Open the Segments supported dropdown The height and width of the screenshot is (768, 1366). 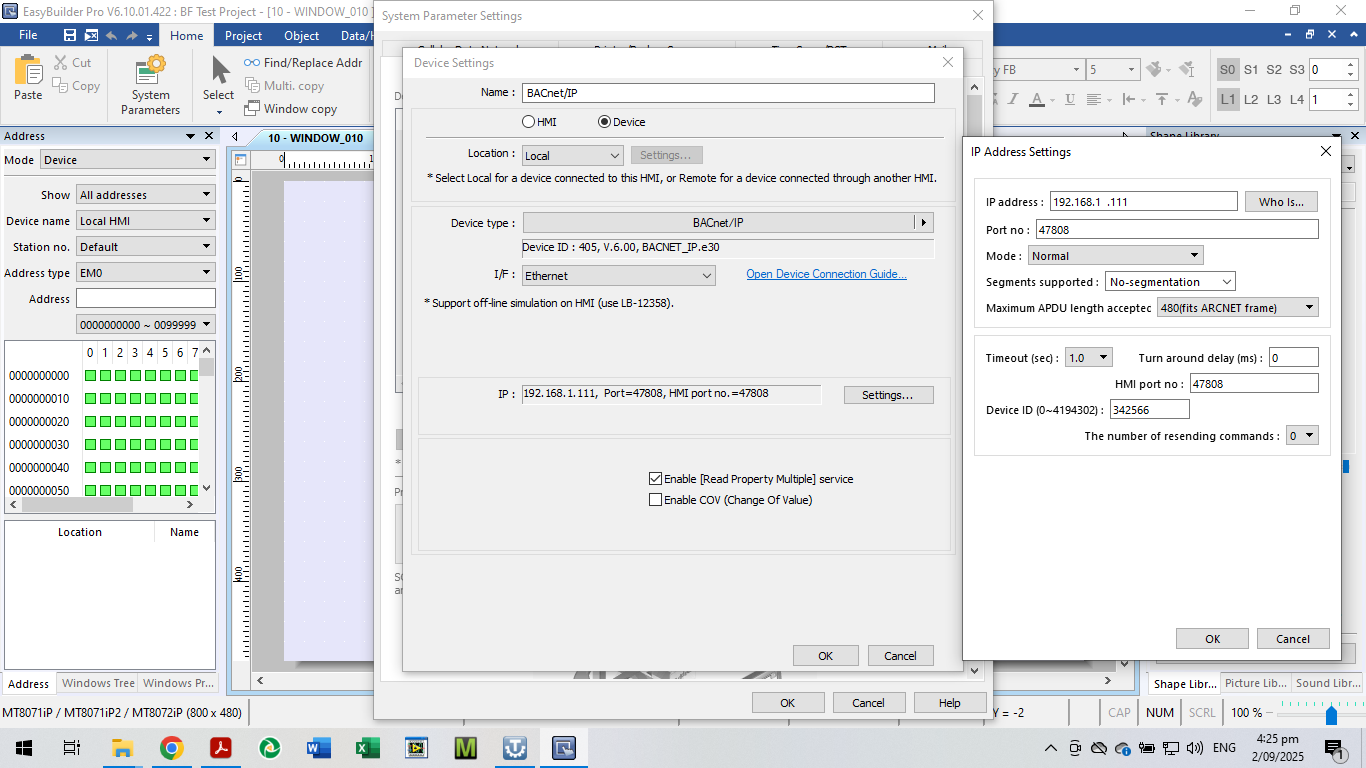[1170, 282]
